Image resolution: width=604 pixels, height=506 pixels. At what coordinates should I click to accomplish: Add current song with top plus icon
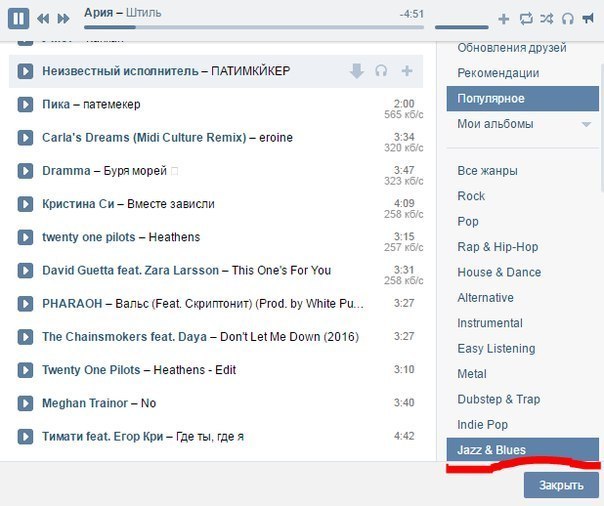click(503, 19)
